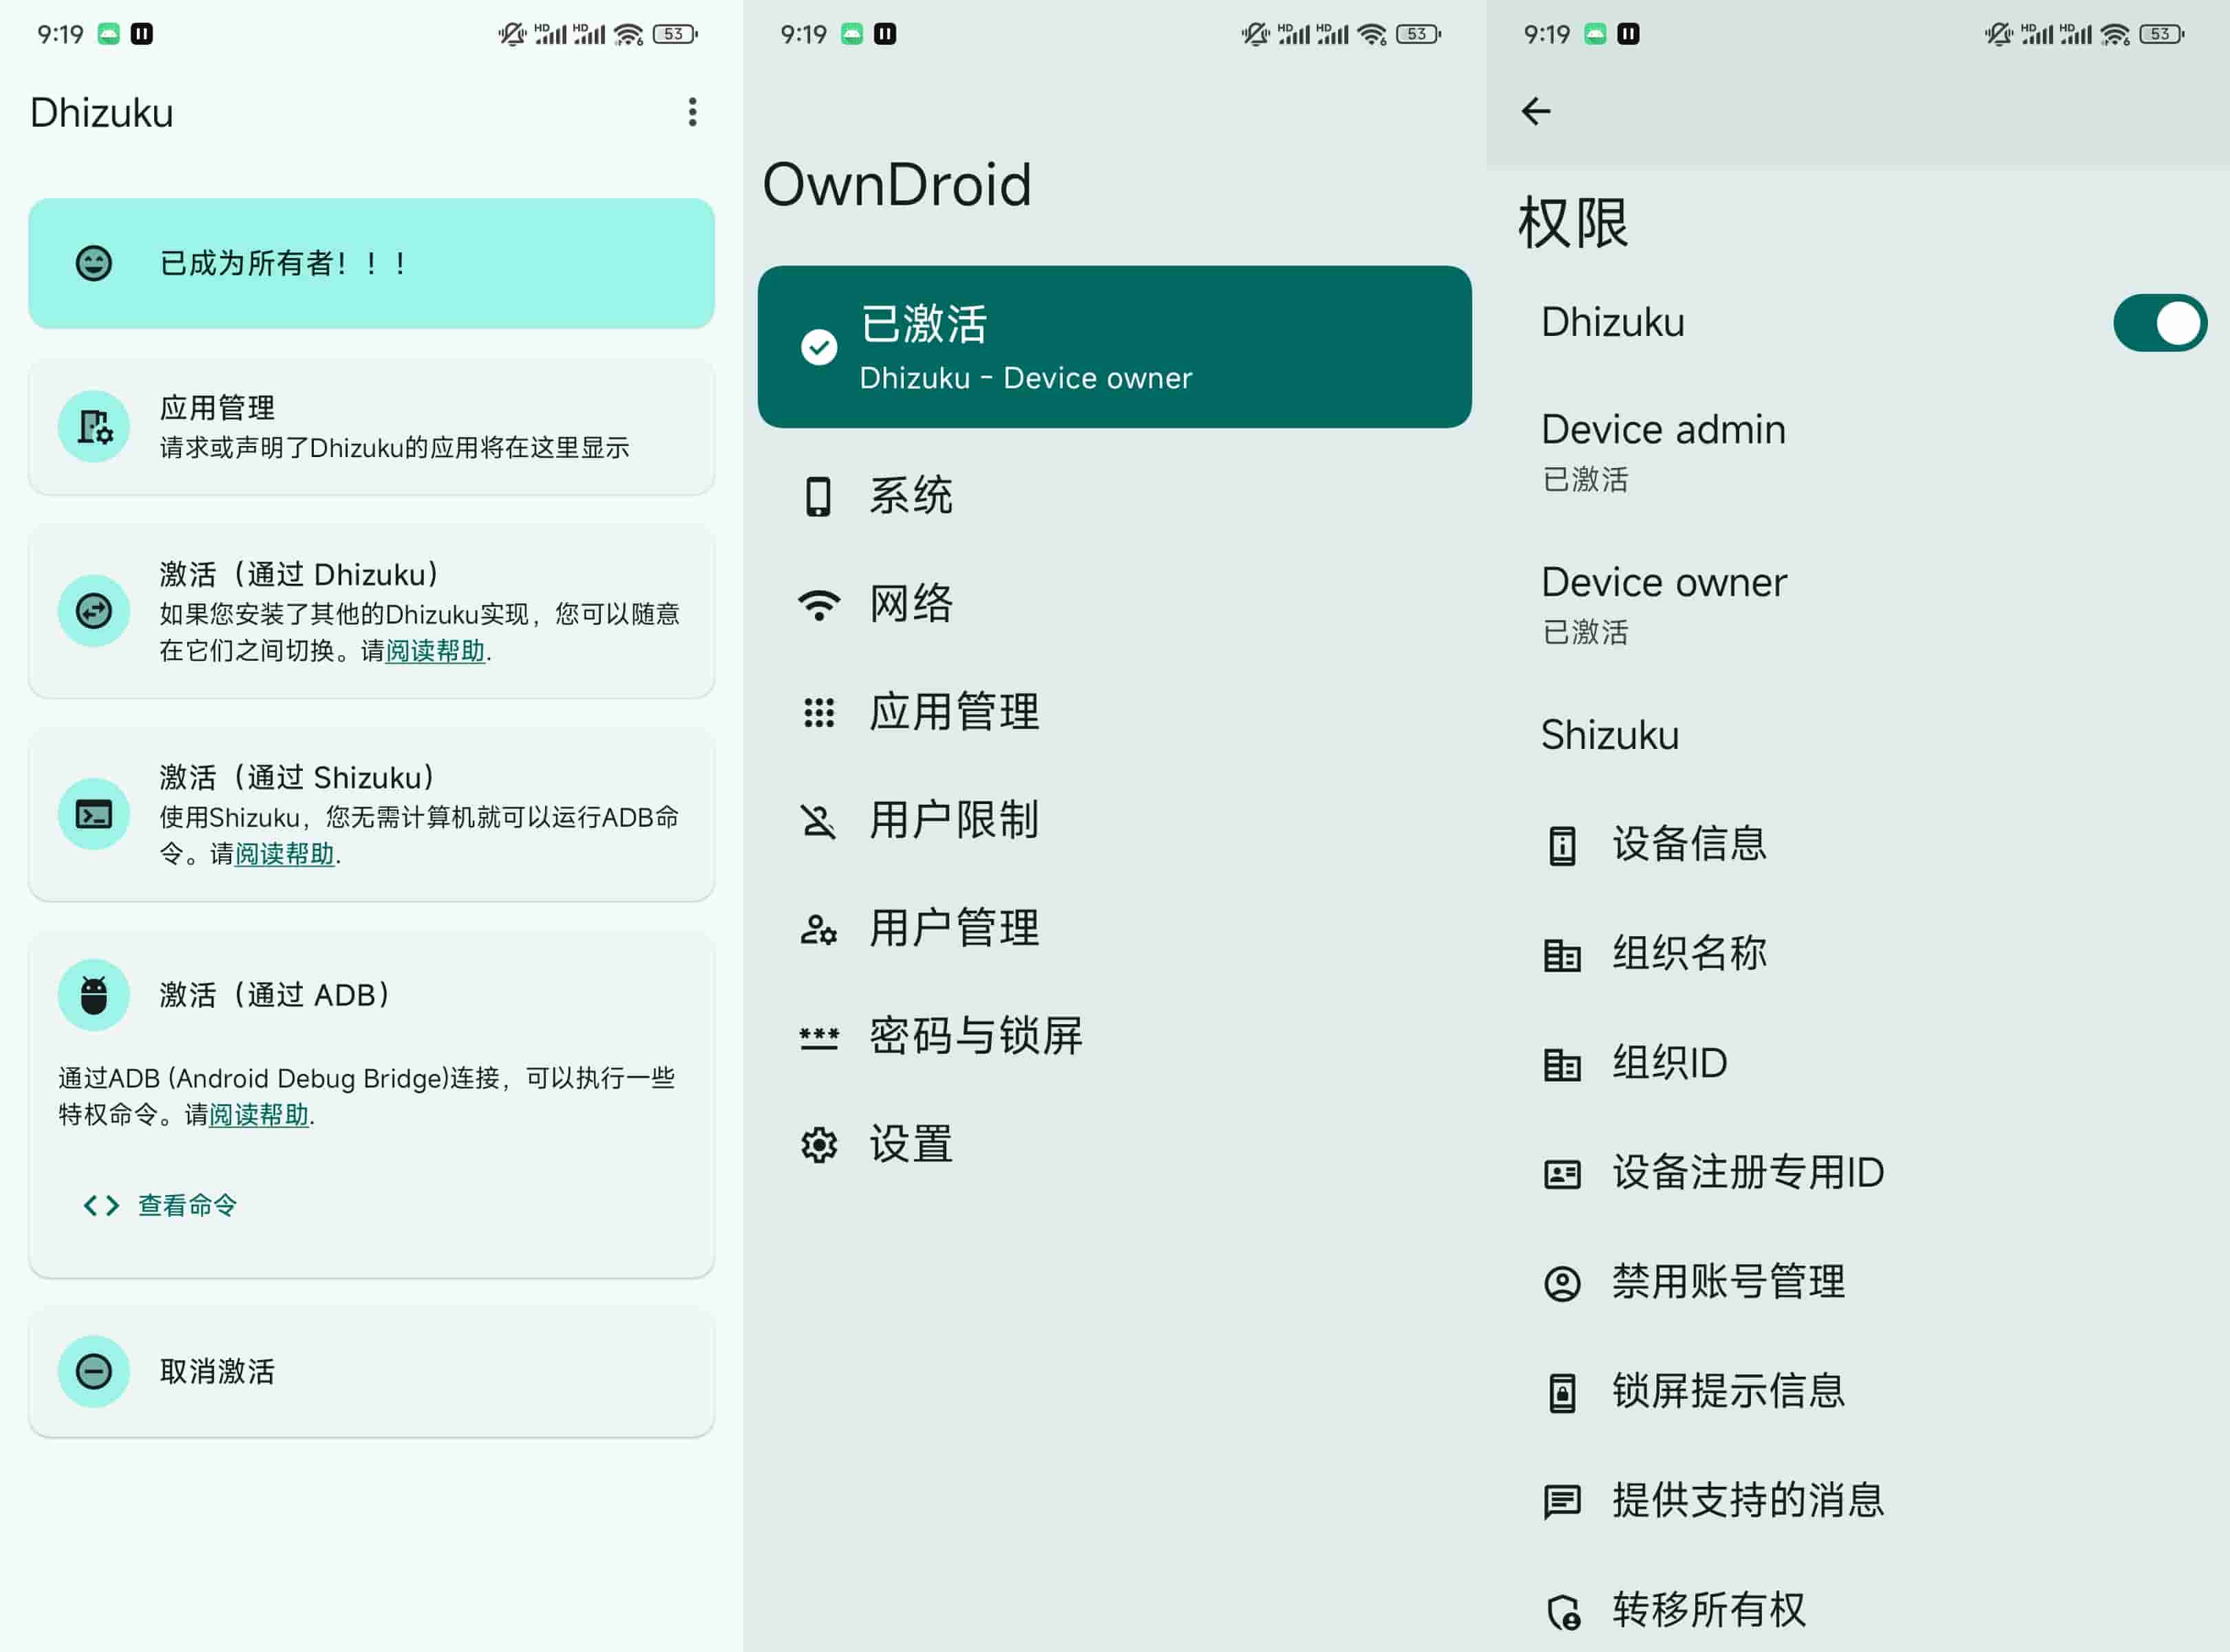Tap the smiley face owner status icon
Viewport: 2230px width, 1652px height.
pyautogui.click(x=94, y=263)
